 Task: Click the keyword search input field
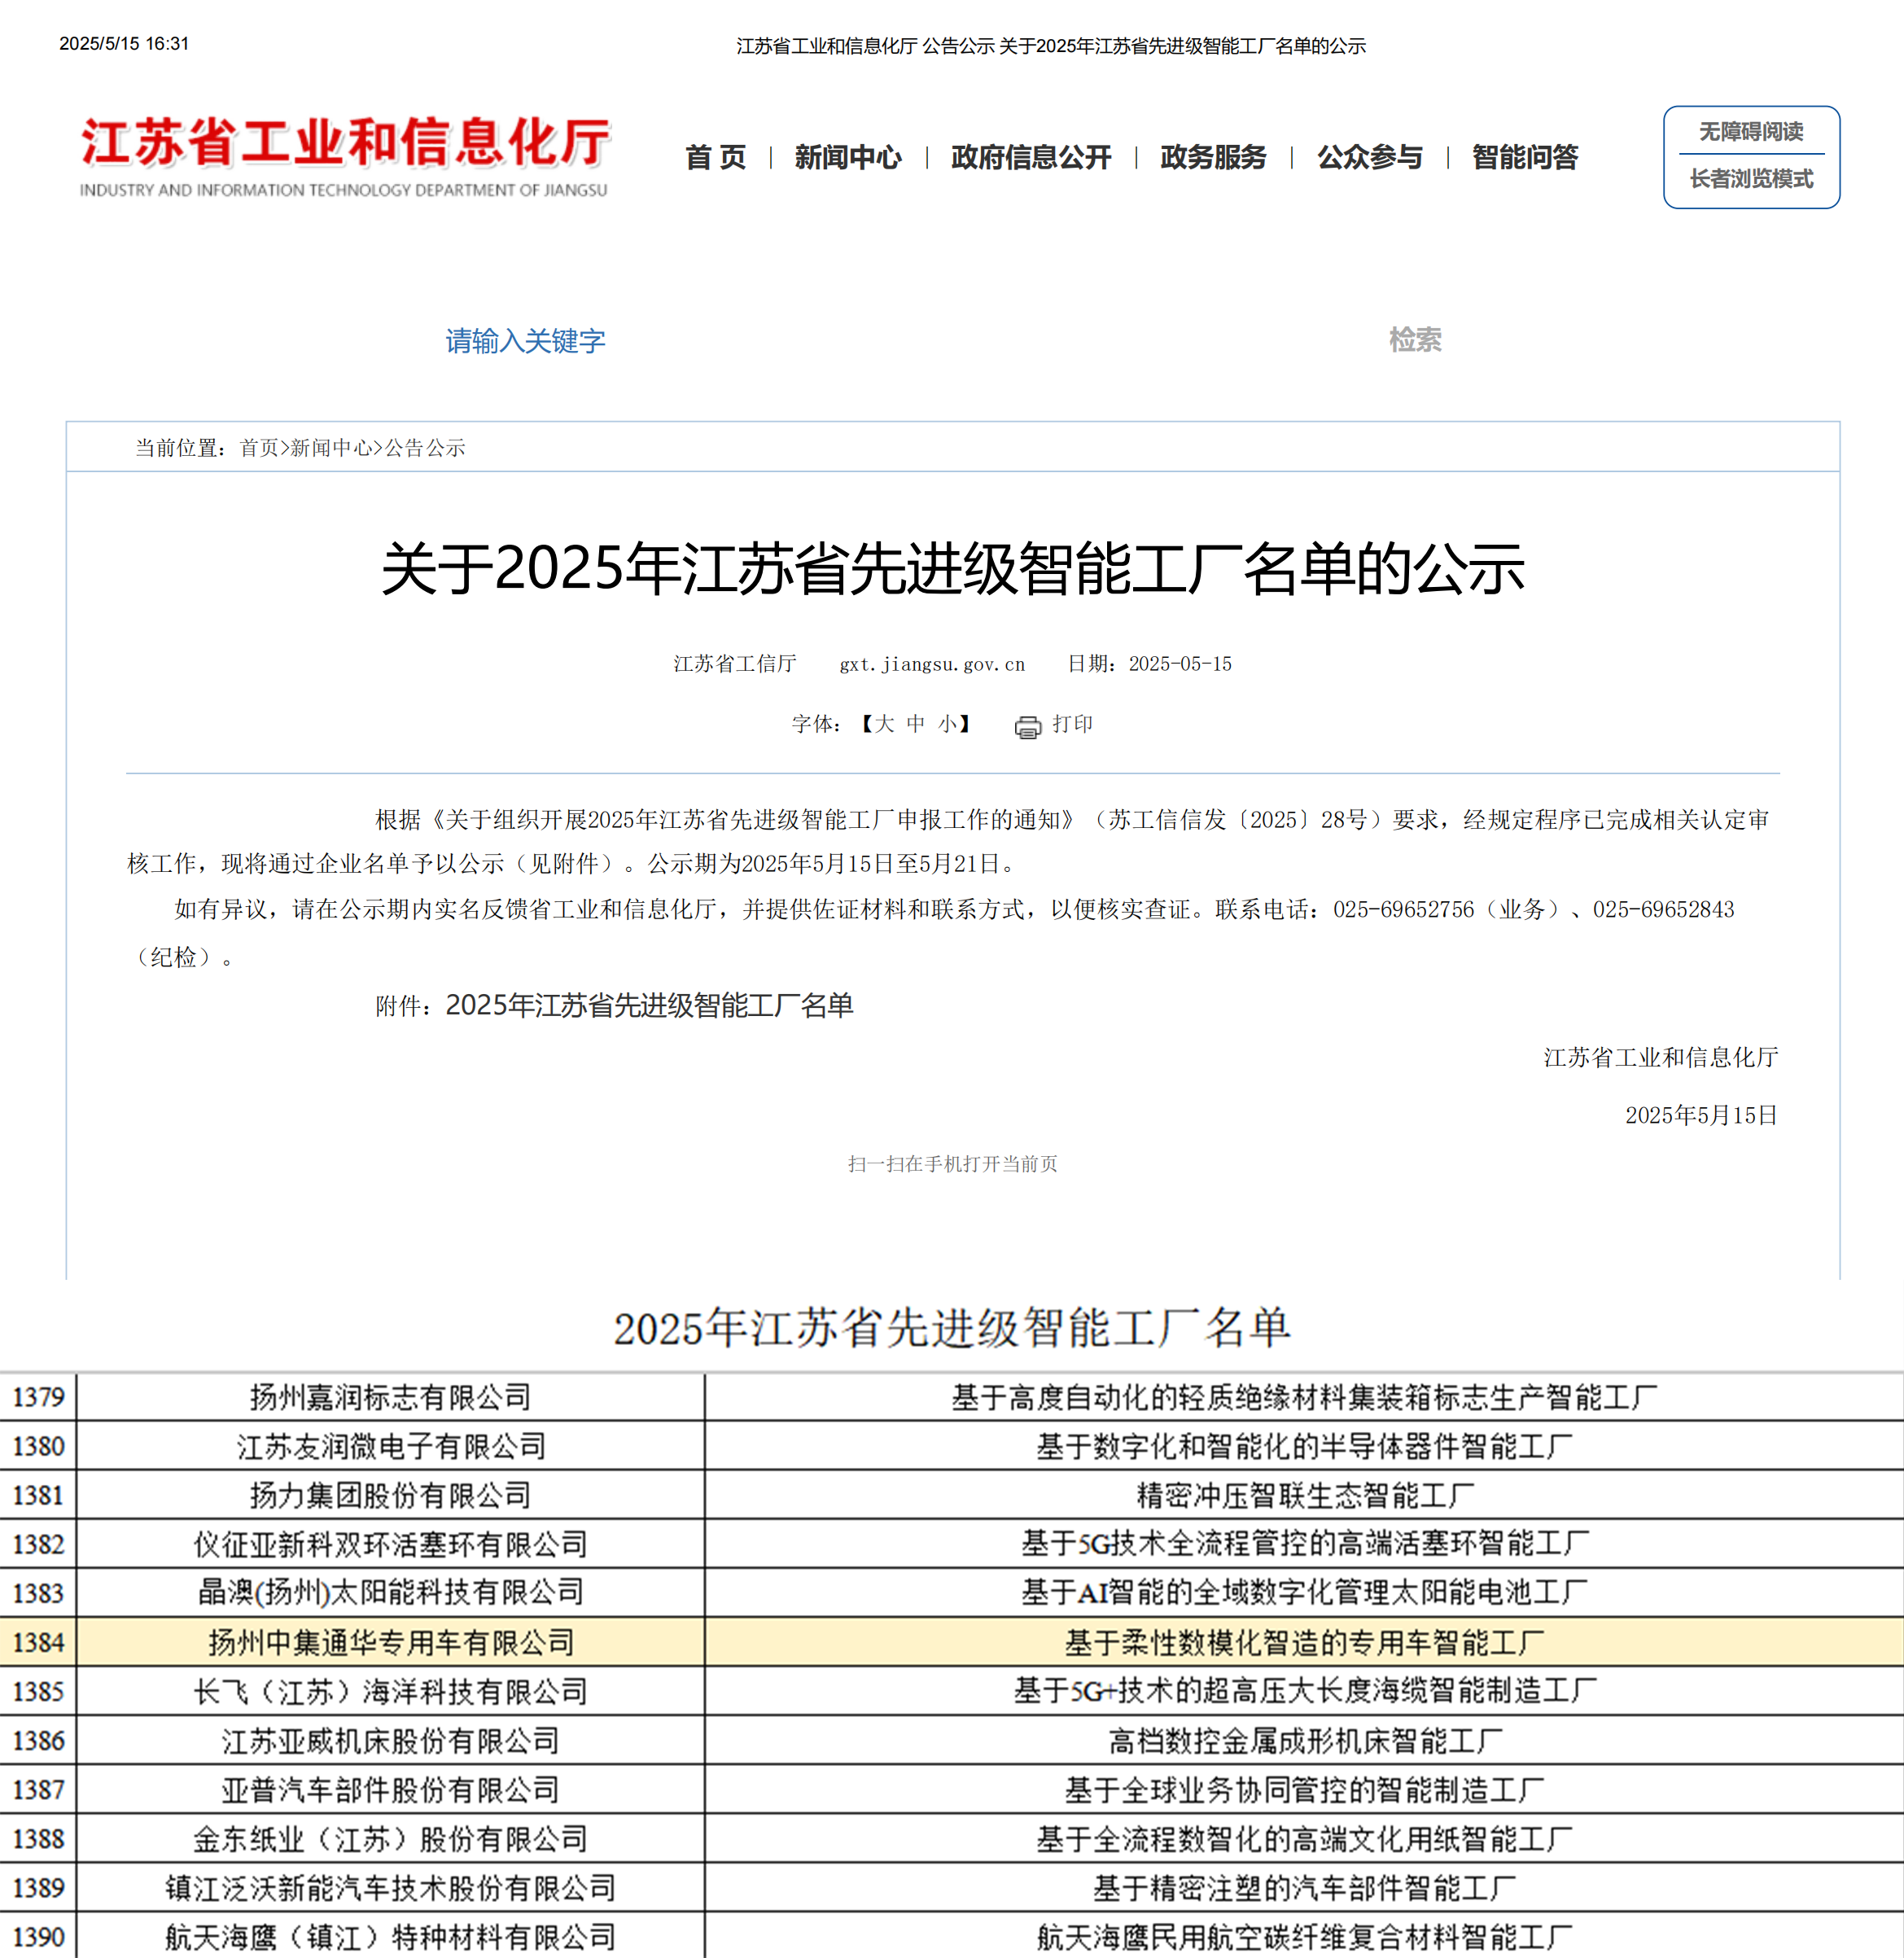tap(525, 341)
